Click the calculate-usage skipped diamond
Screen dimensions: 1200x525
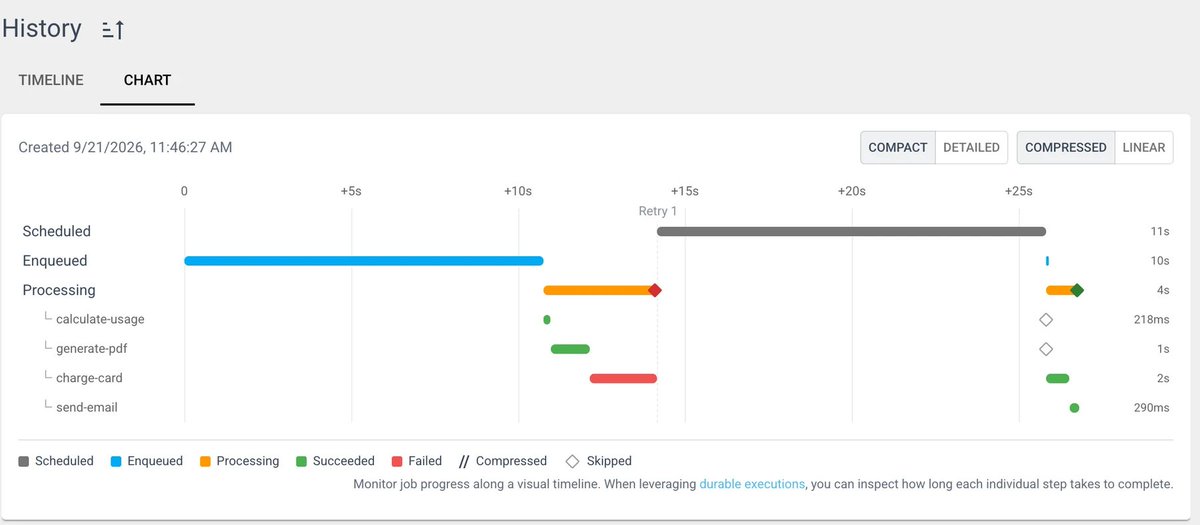pyautogui.click(x=1046, y=320)
